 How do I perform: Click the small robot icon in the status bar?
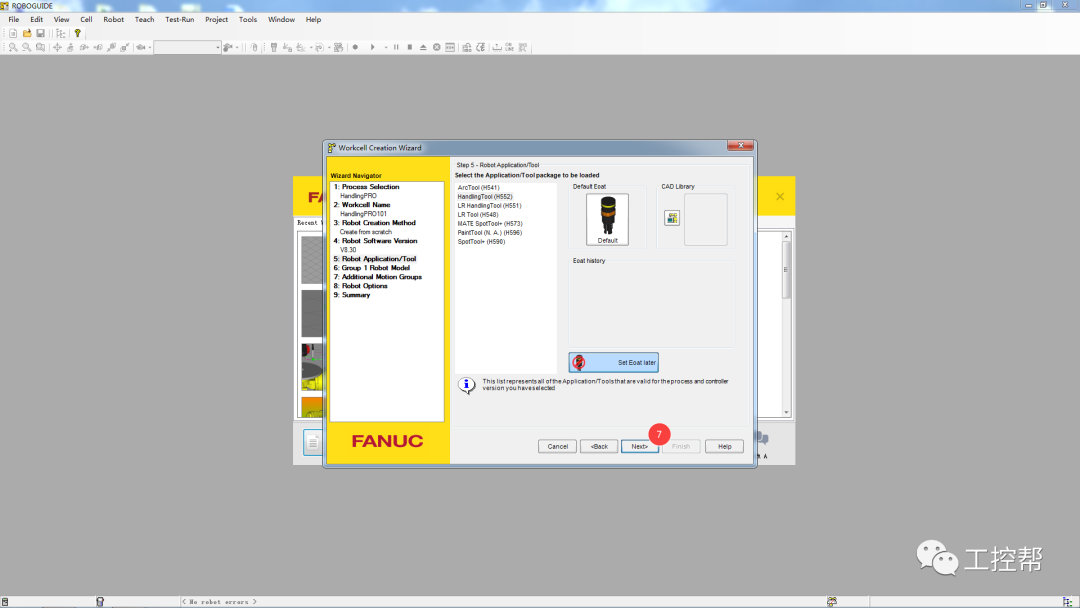(x=832, y=602)
